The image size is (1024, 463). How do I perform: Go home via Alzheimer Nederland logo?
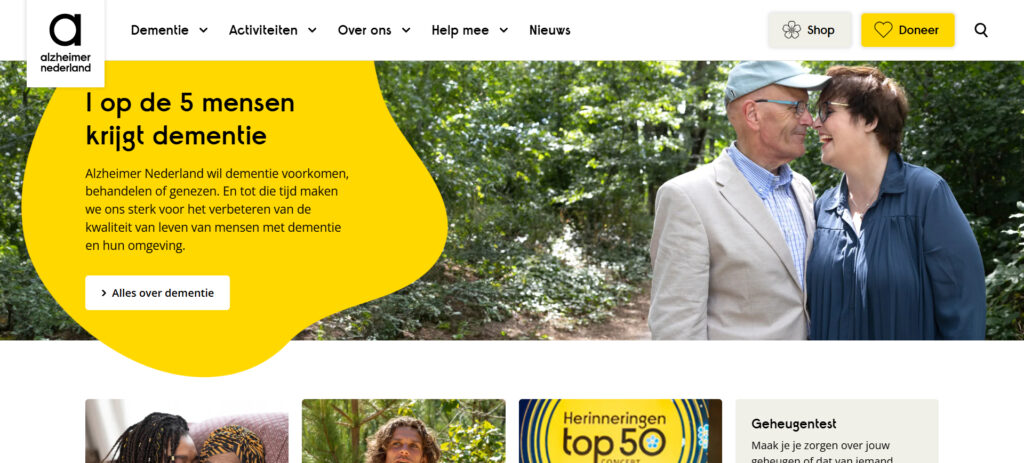pyautogui.click(x=65, y=43)
